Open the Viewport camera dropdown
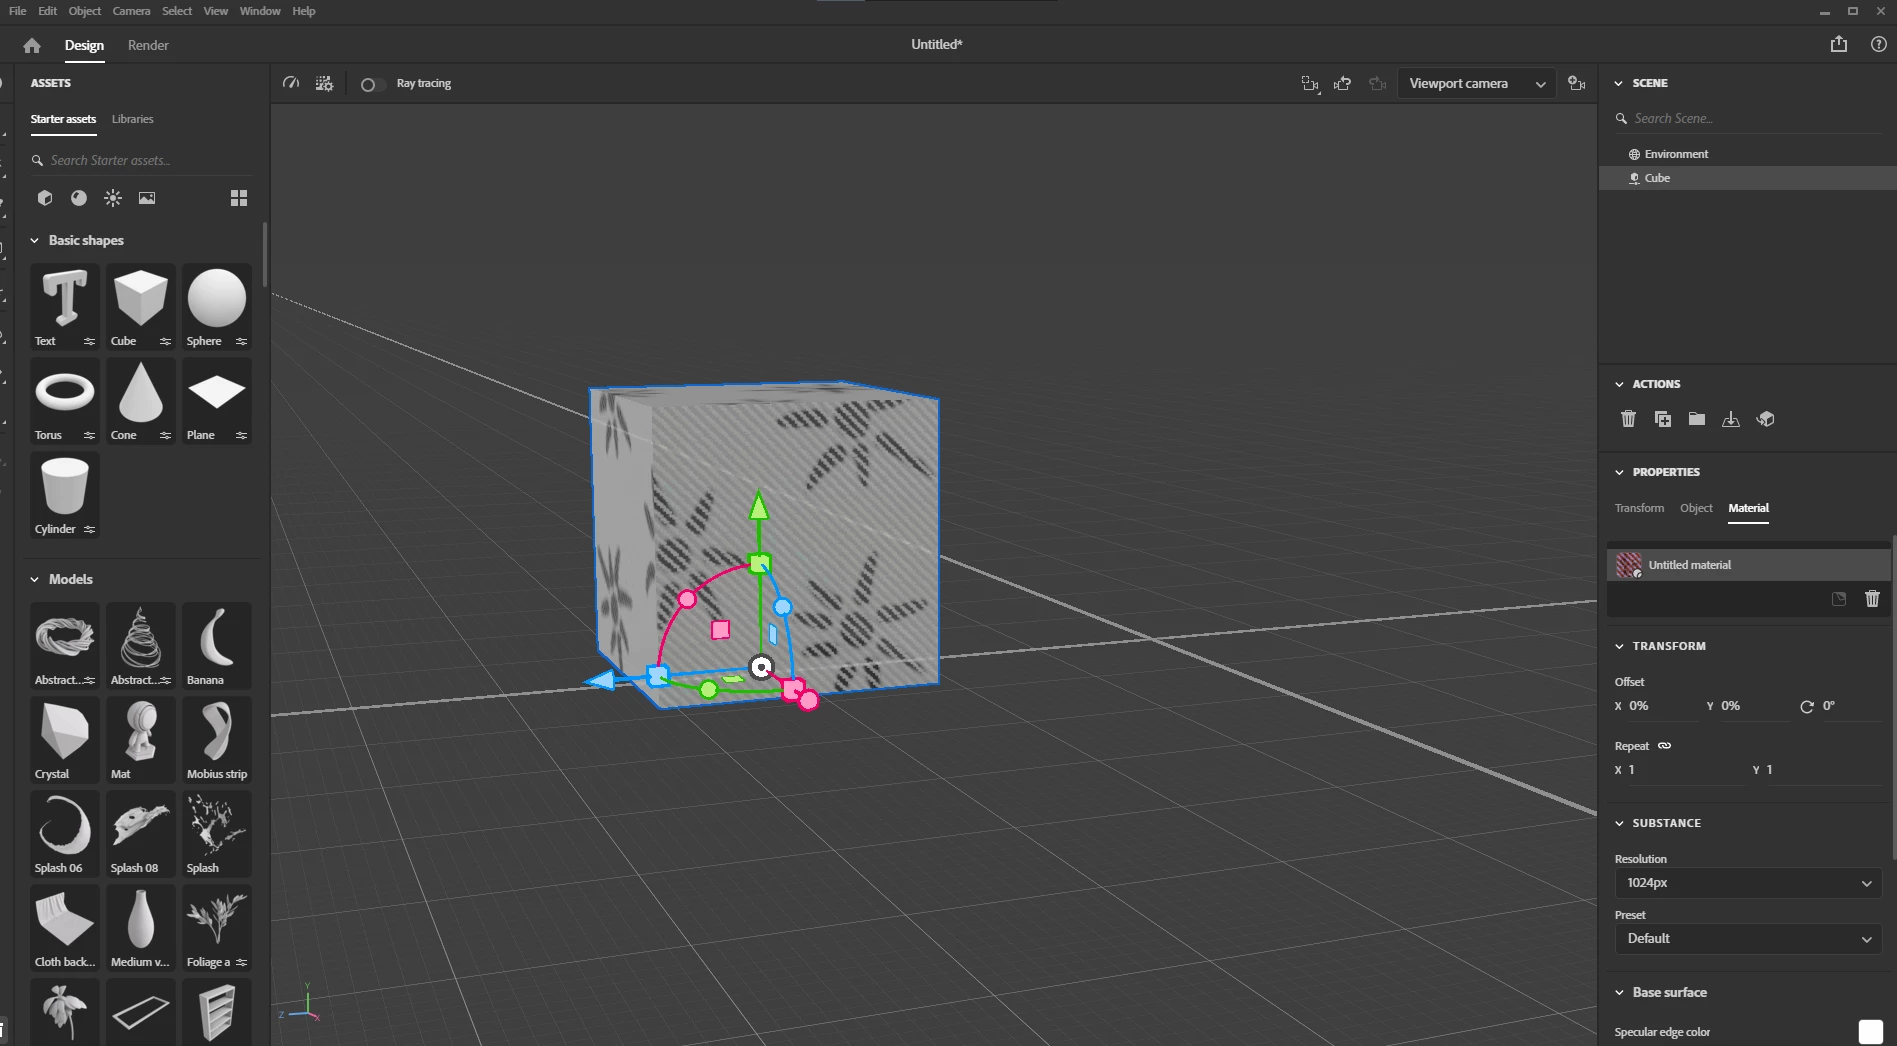The height and width of the screenshot is (1046, 1897). click(x=1477, y=84)
